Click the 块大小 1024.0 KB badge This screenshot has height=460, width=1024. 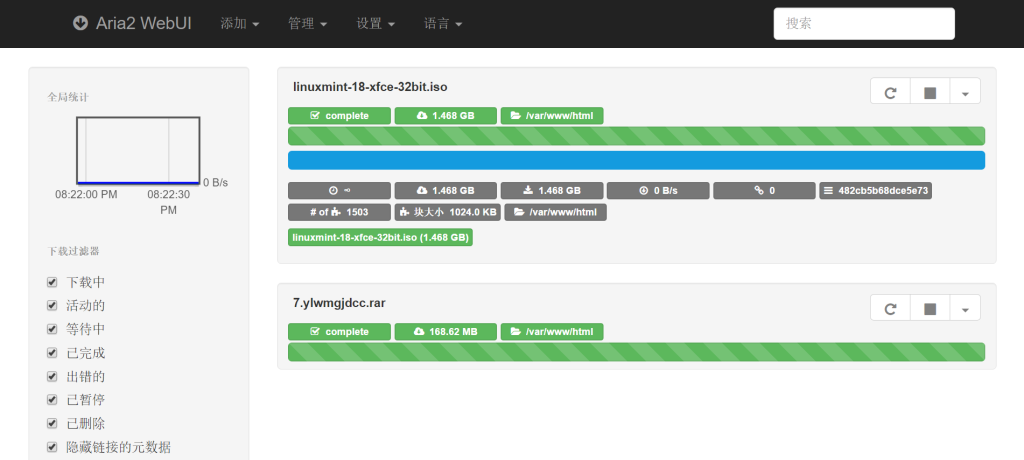447,212
